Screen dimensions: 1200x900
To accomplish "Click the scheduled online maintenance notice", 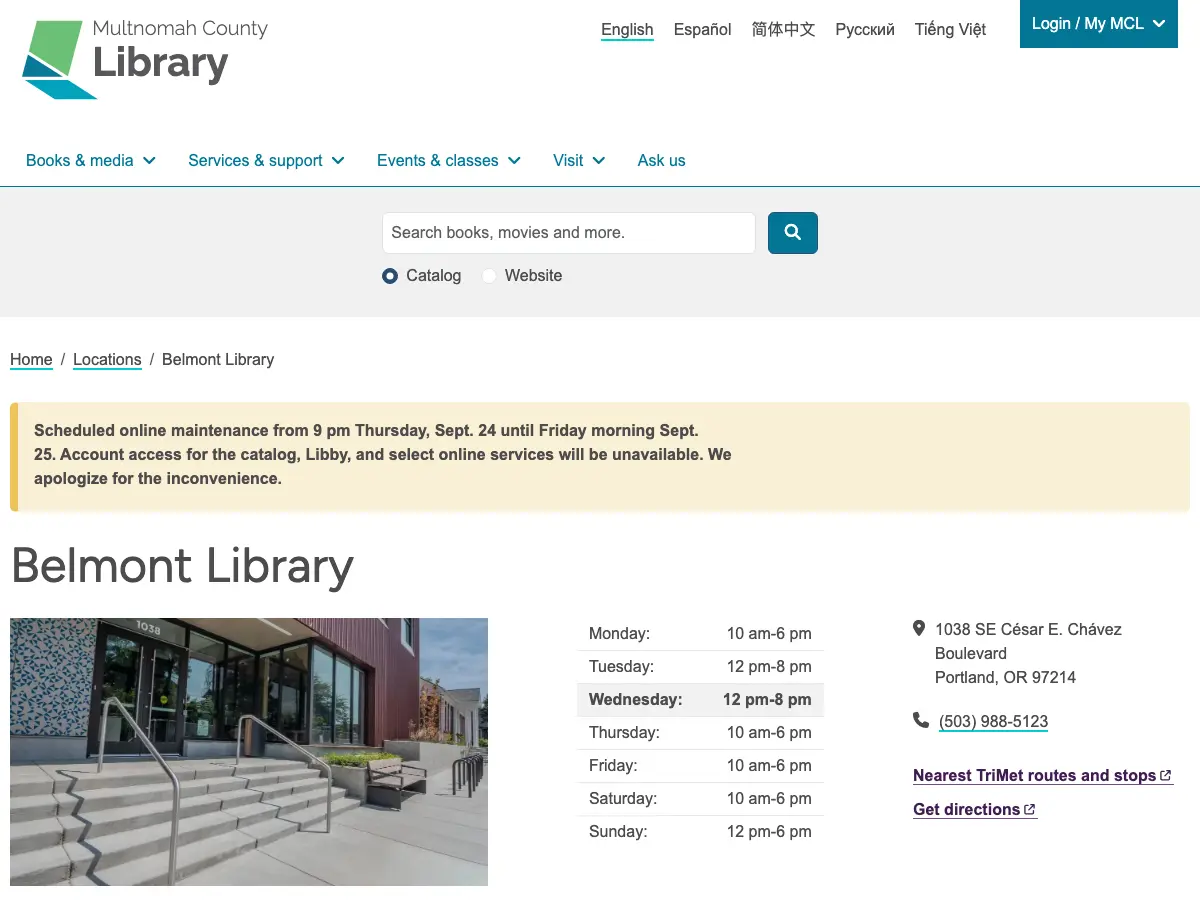I will (600, 455).
